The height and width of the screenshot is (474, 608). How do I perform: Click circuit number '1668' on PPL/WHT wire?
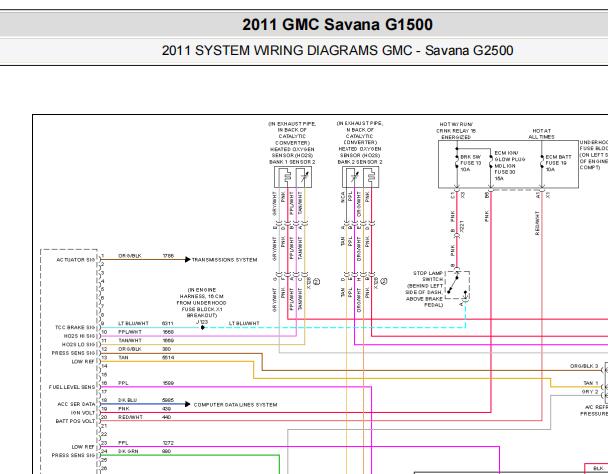168,332
